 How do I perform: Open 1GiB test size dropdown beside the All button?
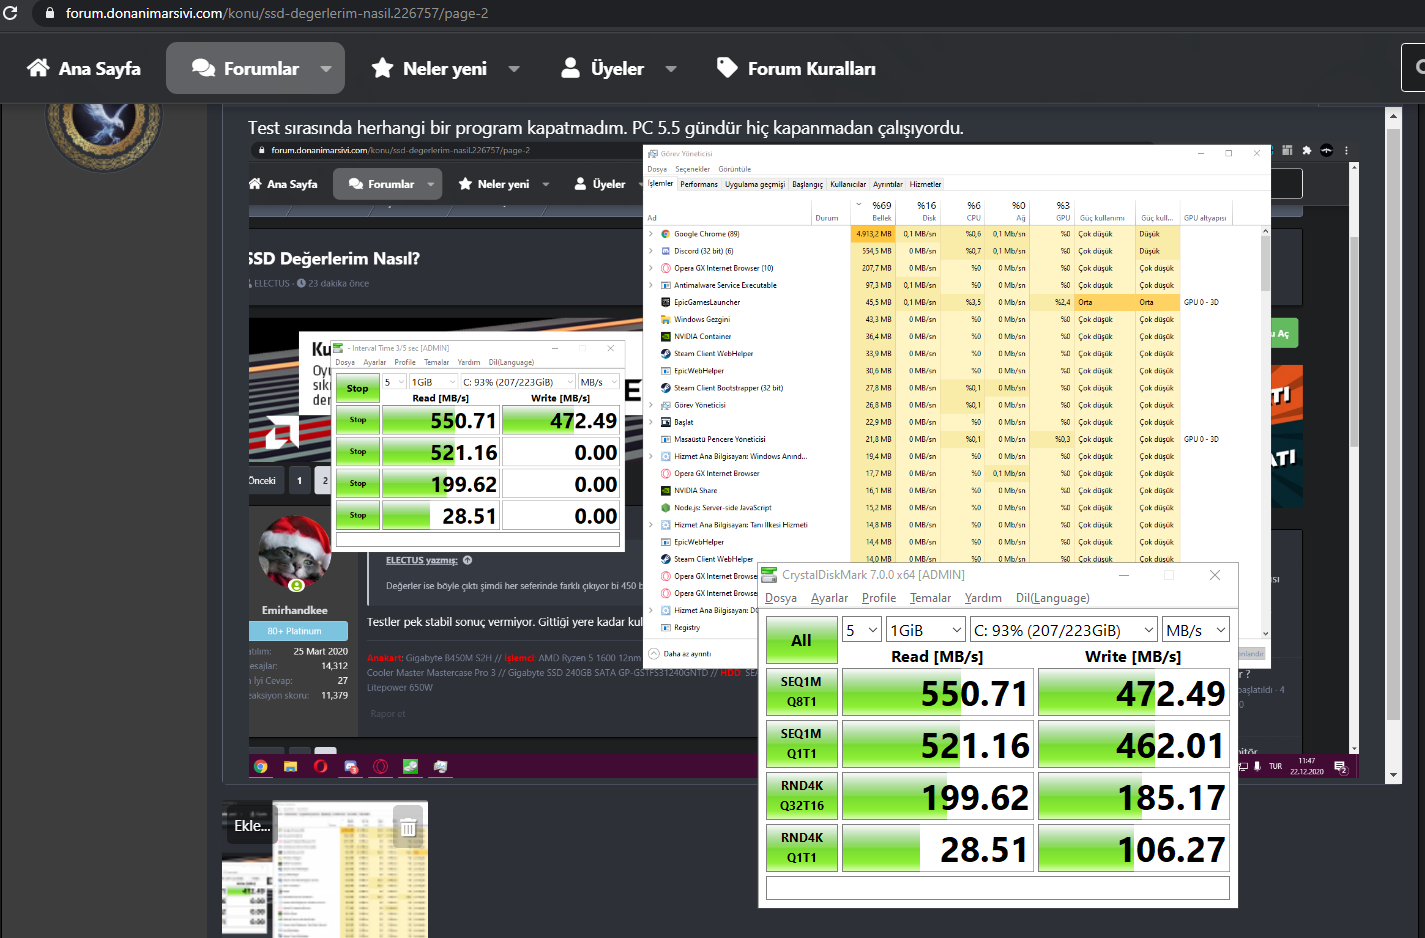(926, 630)
